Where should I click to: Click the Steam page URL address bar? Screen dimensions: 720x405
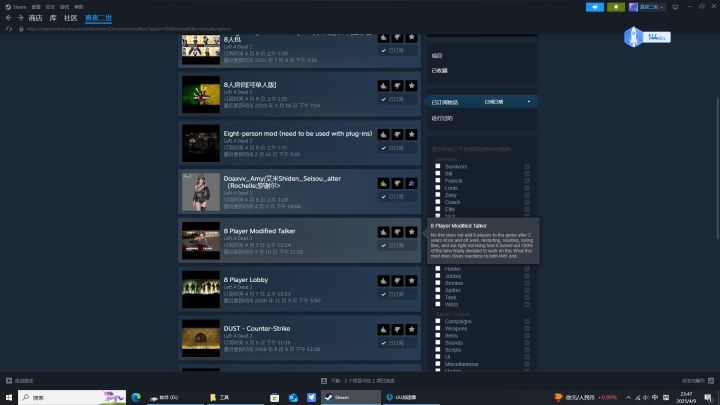(x=129, y=28)
